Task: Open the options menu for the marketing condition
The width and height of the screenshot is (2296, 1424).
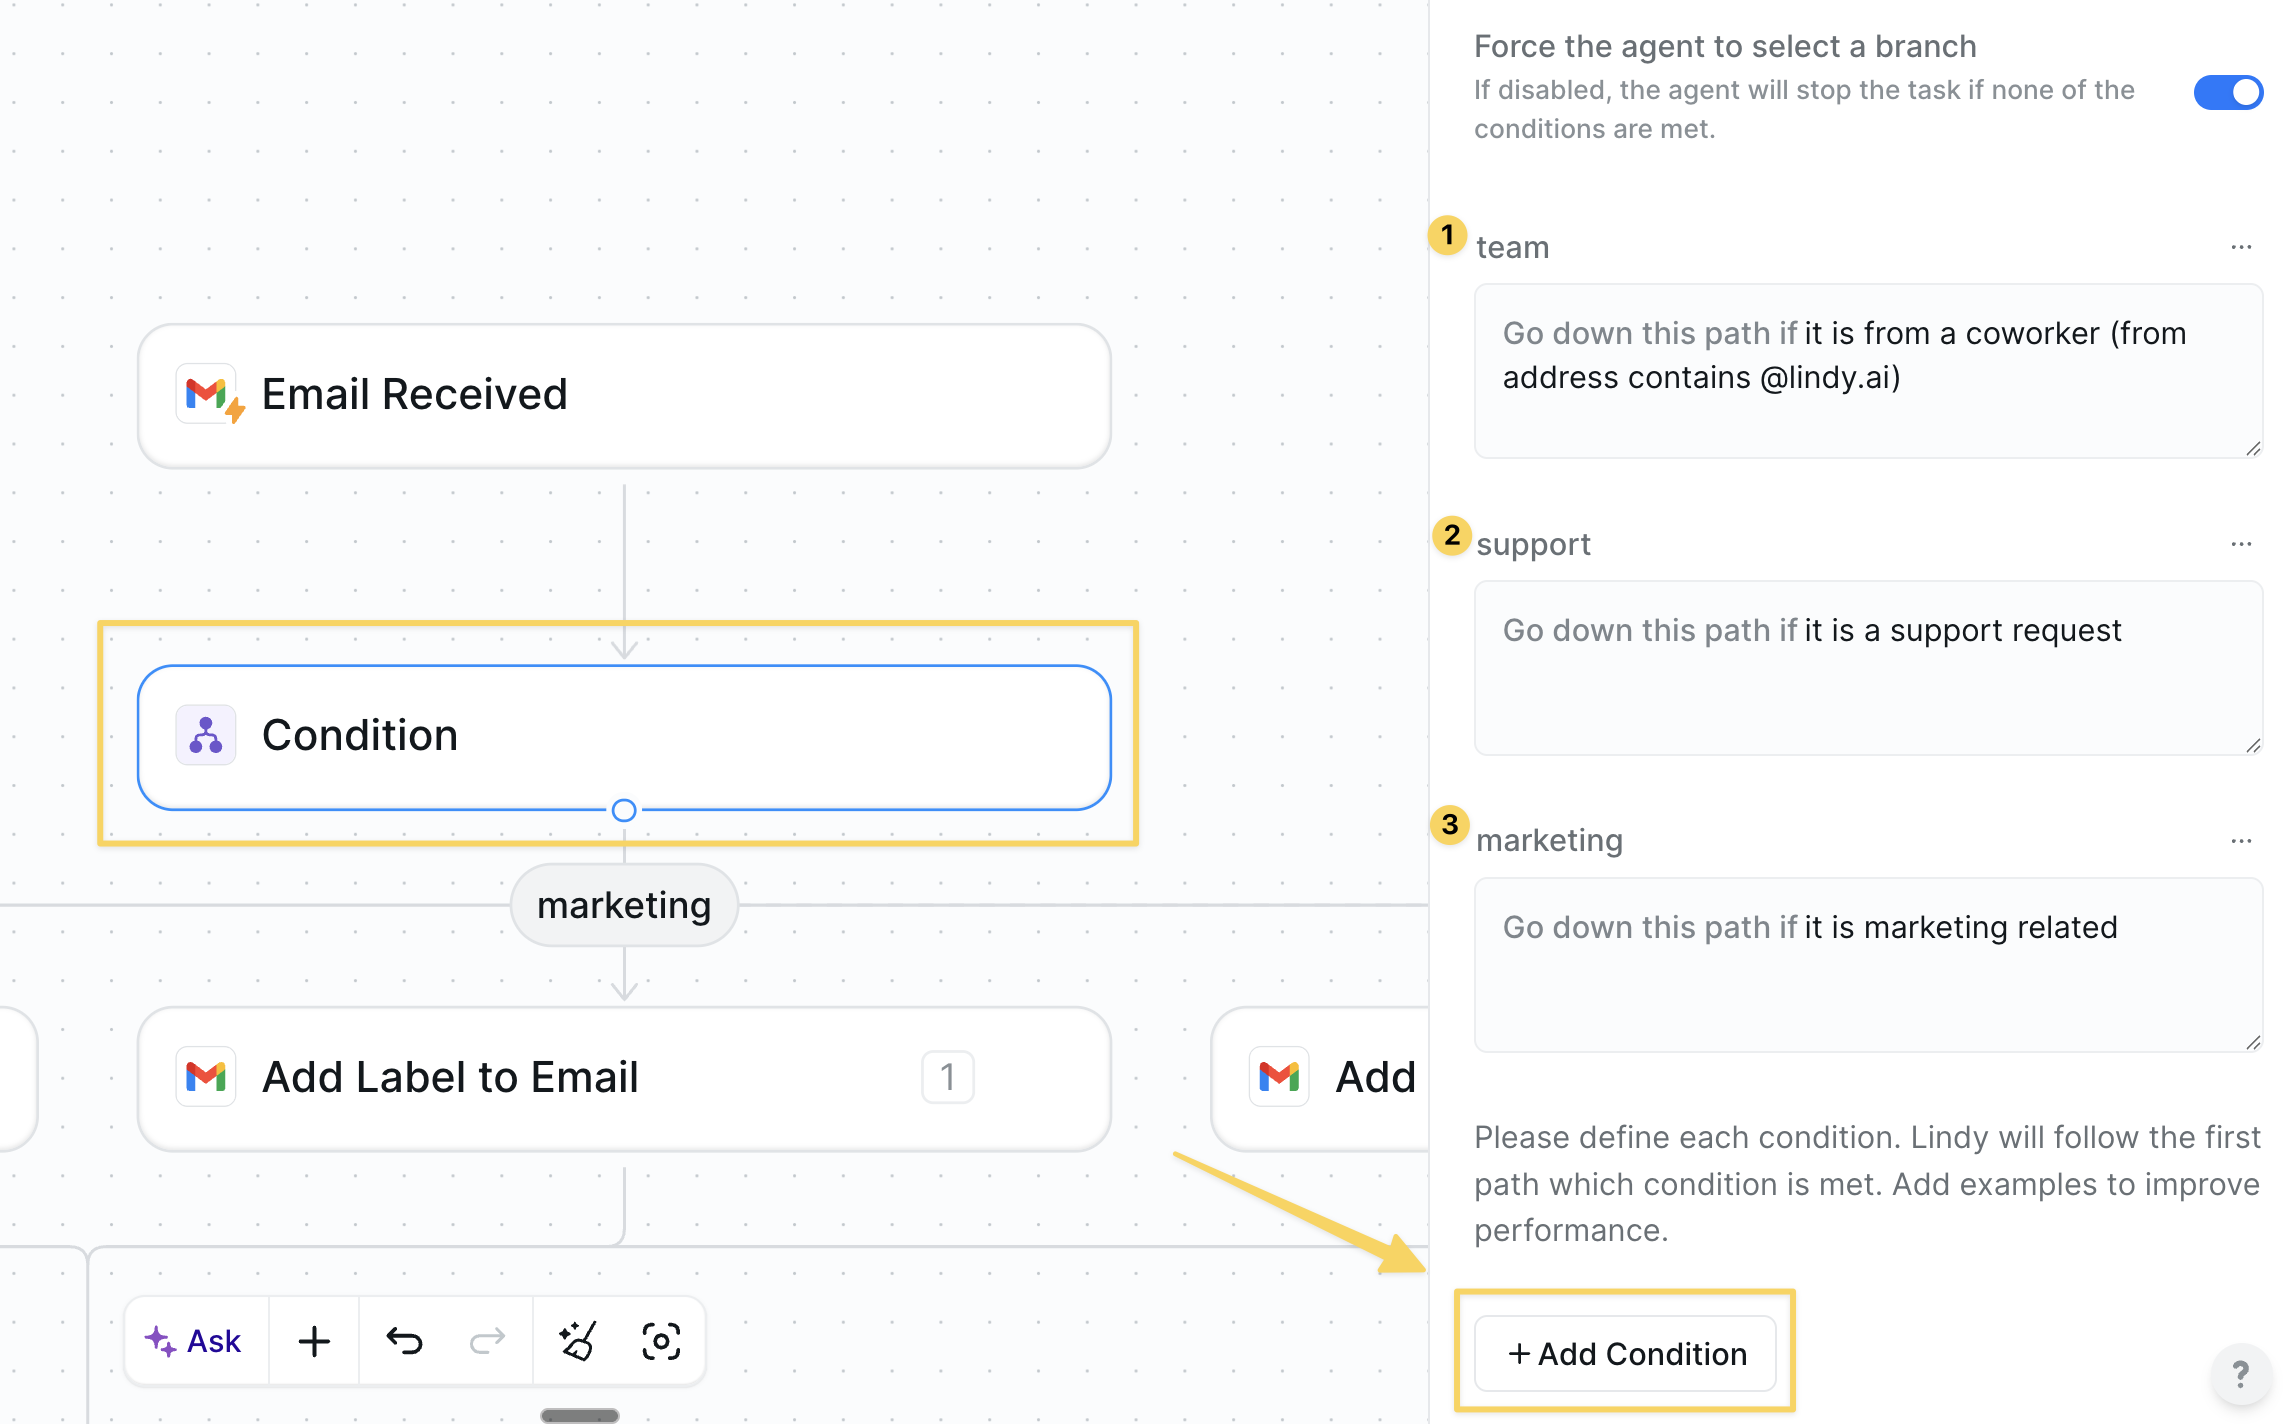Action: click(2240, 840)
